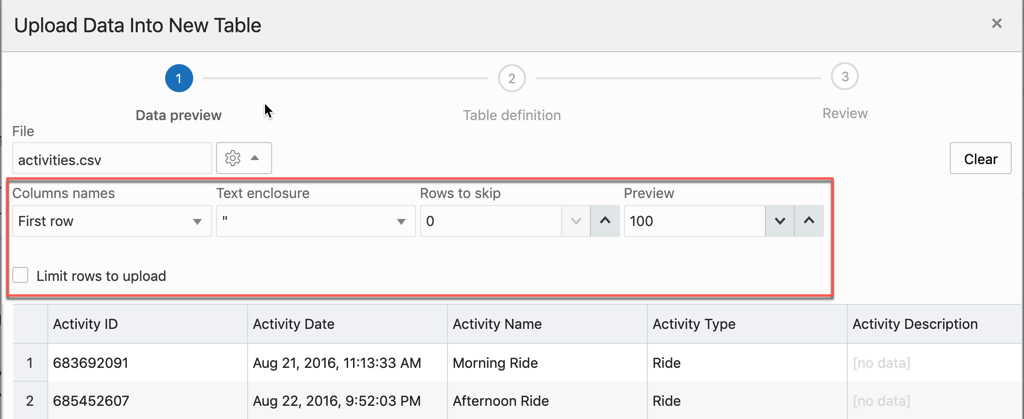The image size is (1024, 419).
Task: Click the Preview value field
Action: point(695,221)
